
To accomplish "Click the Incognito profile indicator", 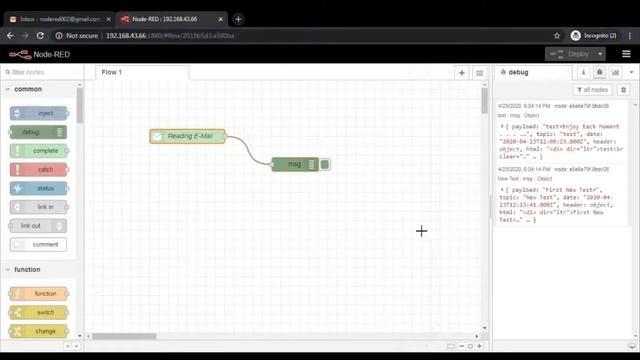I will (x=594, y=36).
